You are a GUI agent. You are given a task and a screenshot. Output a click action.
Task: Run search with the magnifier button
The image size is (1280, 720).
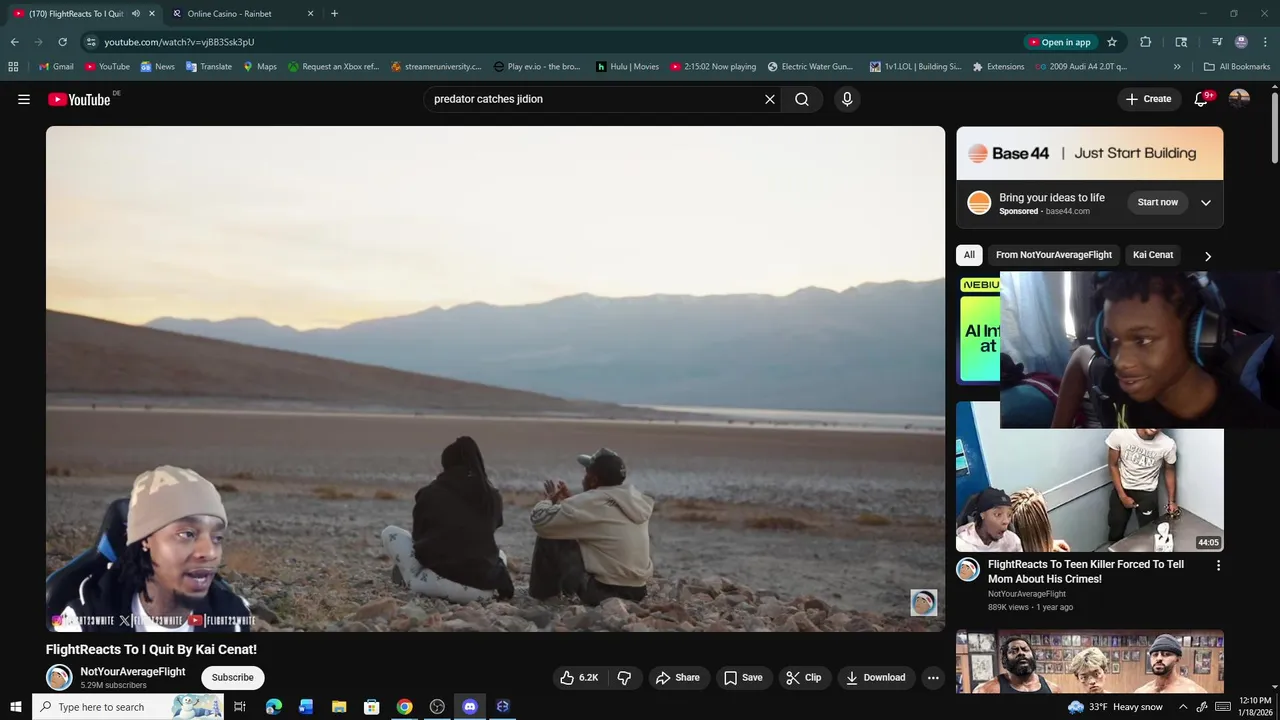[x=802, y=99]
